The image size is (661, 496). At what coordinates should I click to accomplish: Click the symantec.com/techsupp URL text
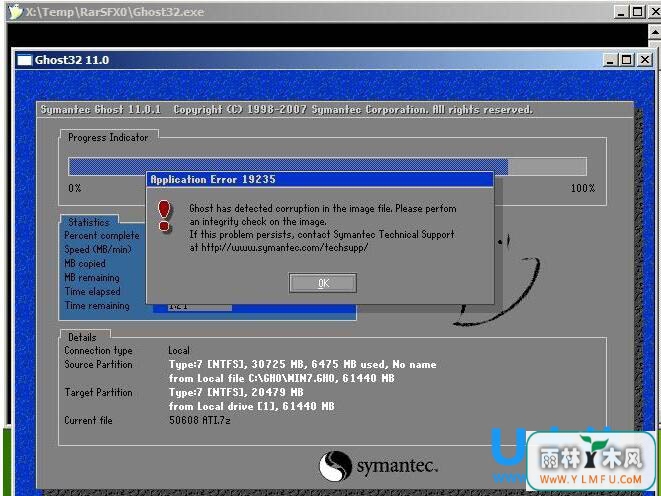click(x=285, y=247)
